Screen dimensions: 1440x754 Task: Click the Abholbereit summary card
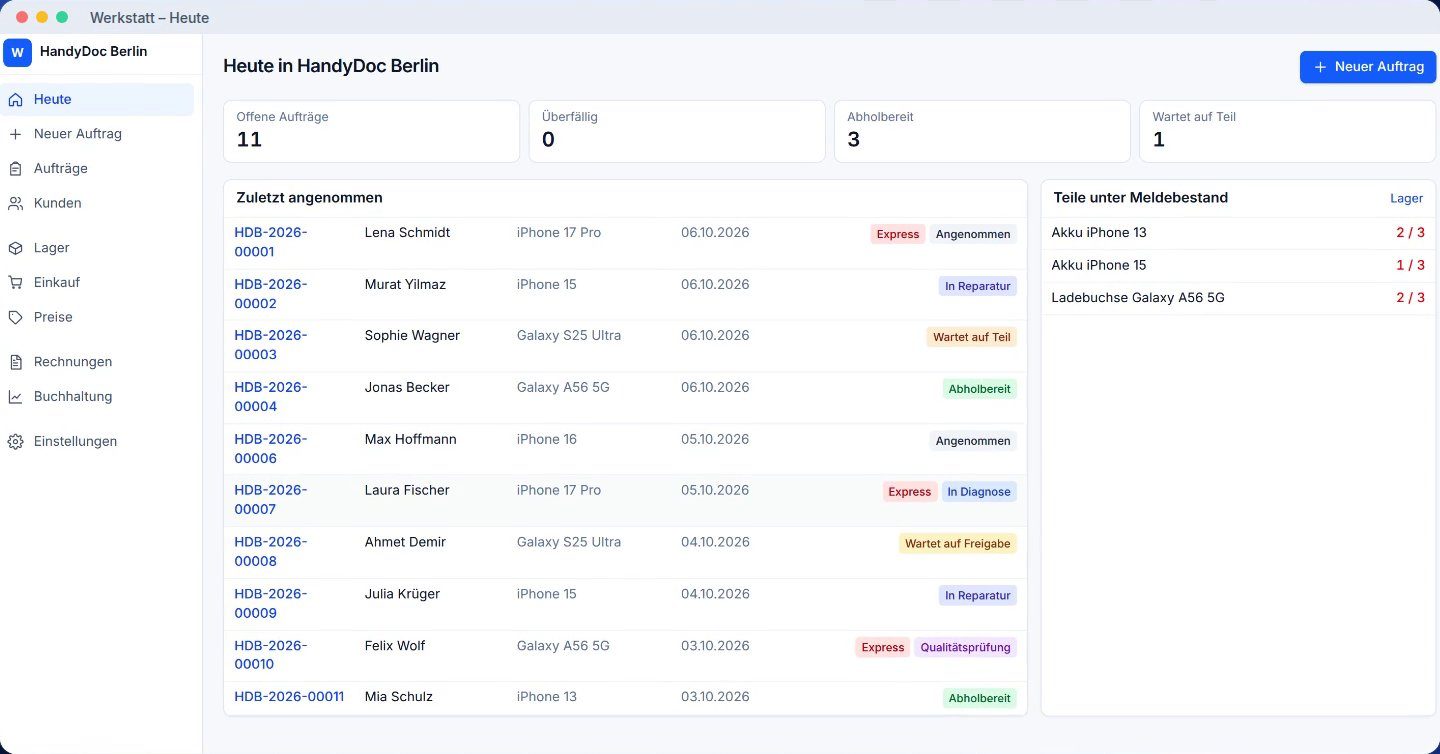(x=982, y=131)
